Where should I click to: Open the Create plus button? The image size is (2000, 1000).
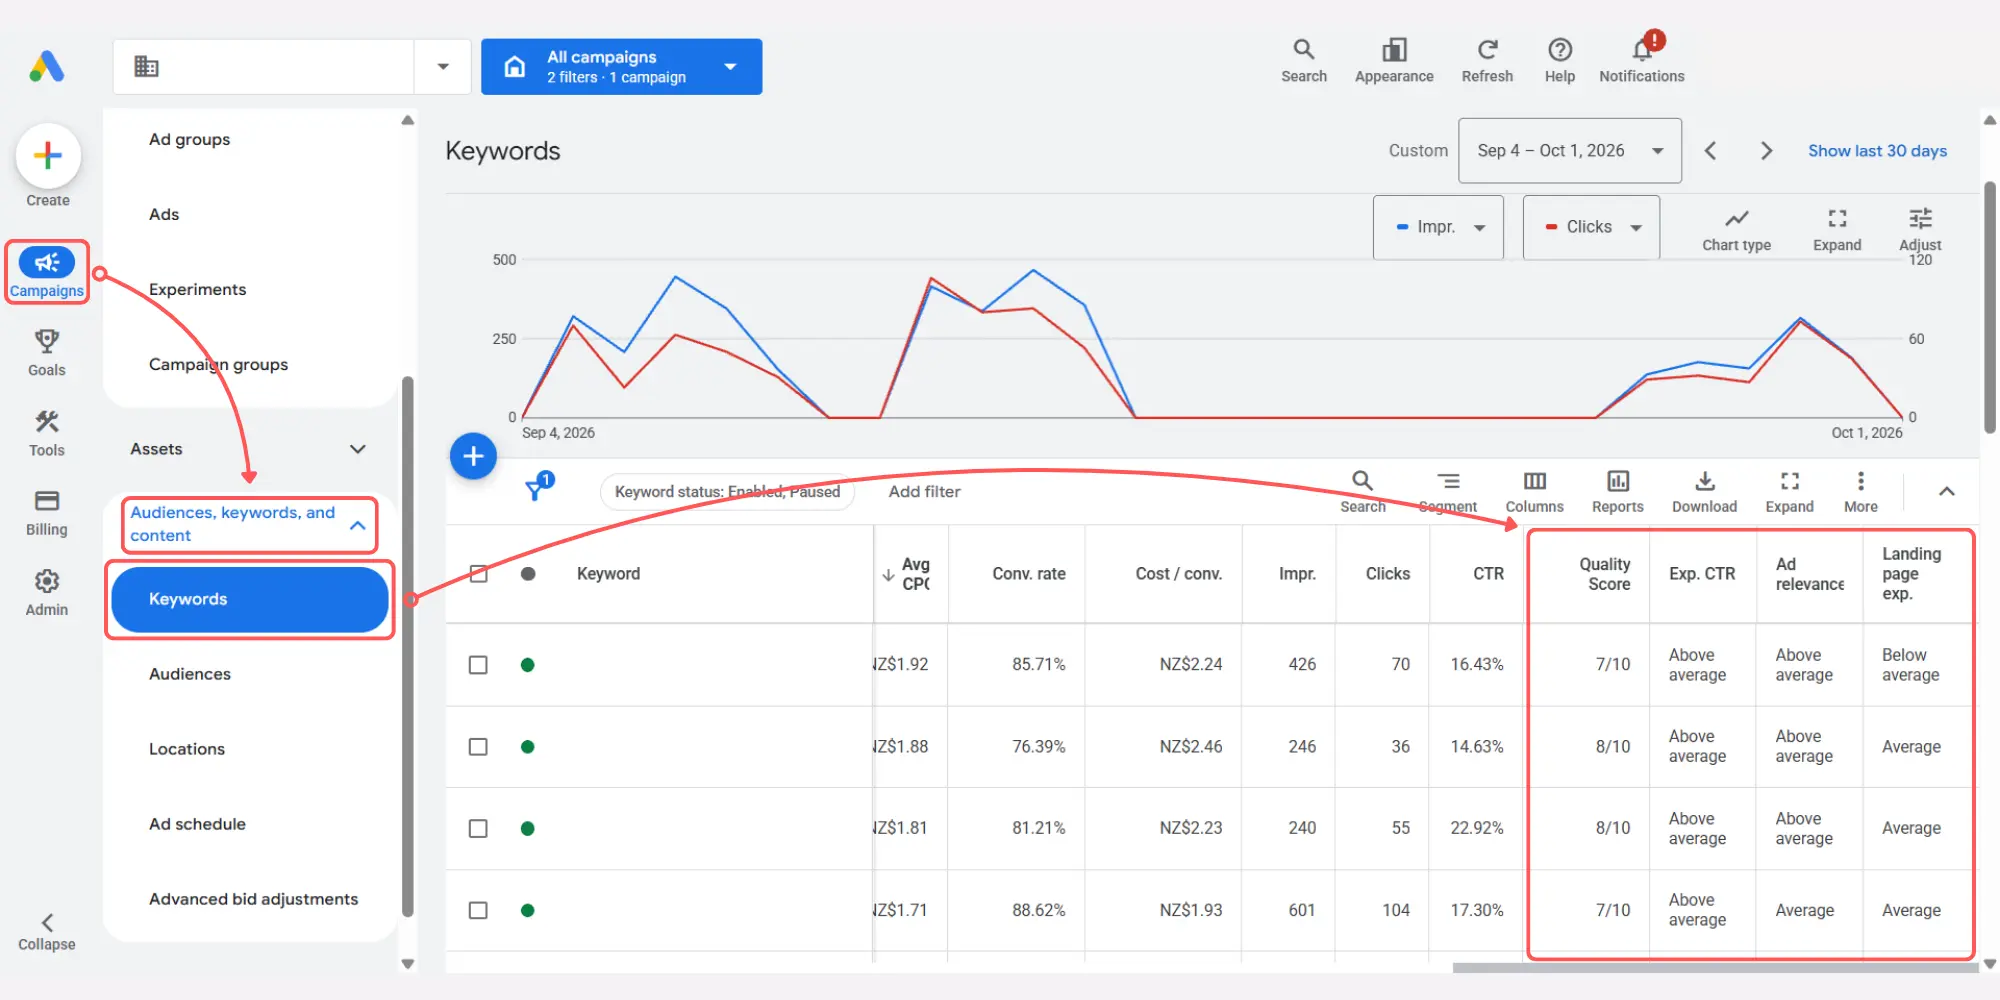pyautogui.click(x=48, y=156)
